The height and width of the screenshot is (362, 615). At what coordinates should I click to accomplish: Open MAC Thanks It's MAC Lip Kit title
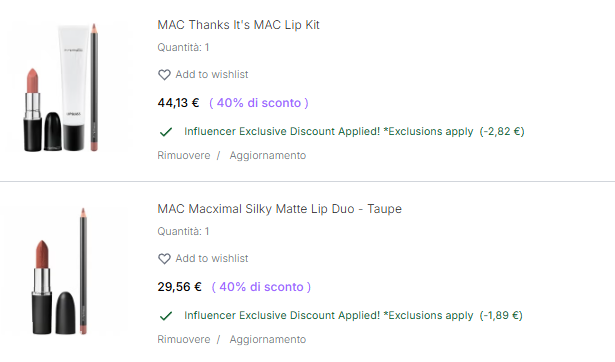point(238,25)
